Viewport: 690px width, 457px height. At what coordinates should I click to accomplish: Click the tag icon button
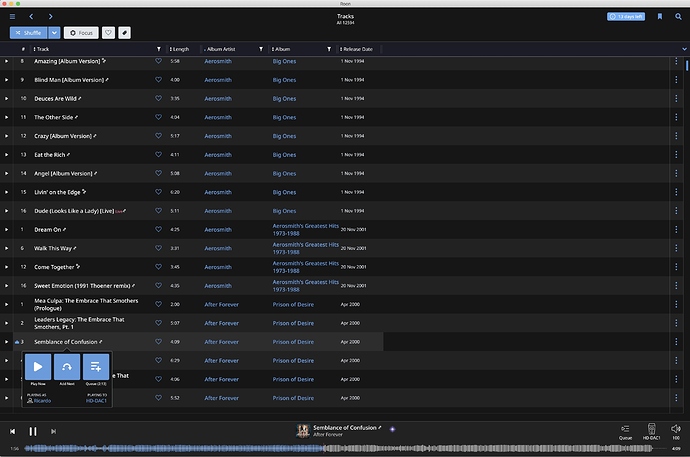click(x=125, y=33)
